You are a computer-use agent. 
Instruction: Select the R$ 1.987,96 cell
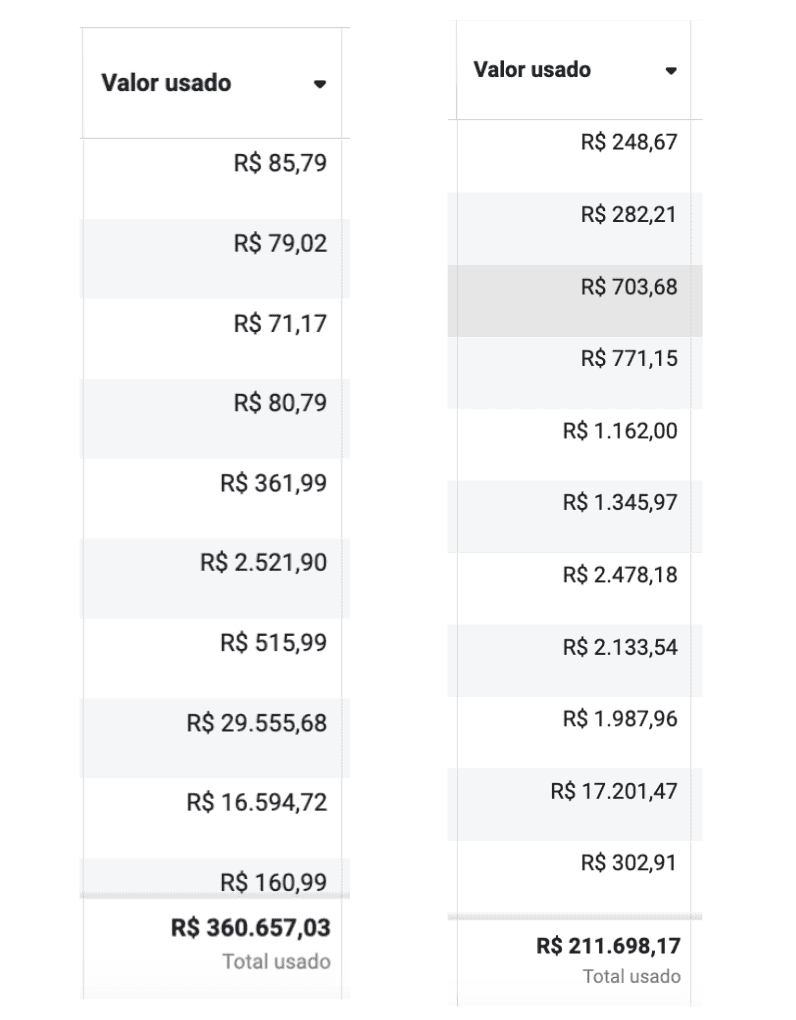(x=574, y=732)
